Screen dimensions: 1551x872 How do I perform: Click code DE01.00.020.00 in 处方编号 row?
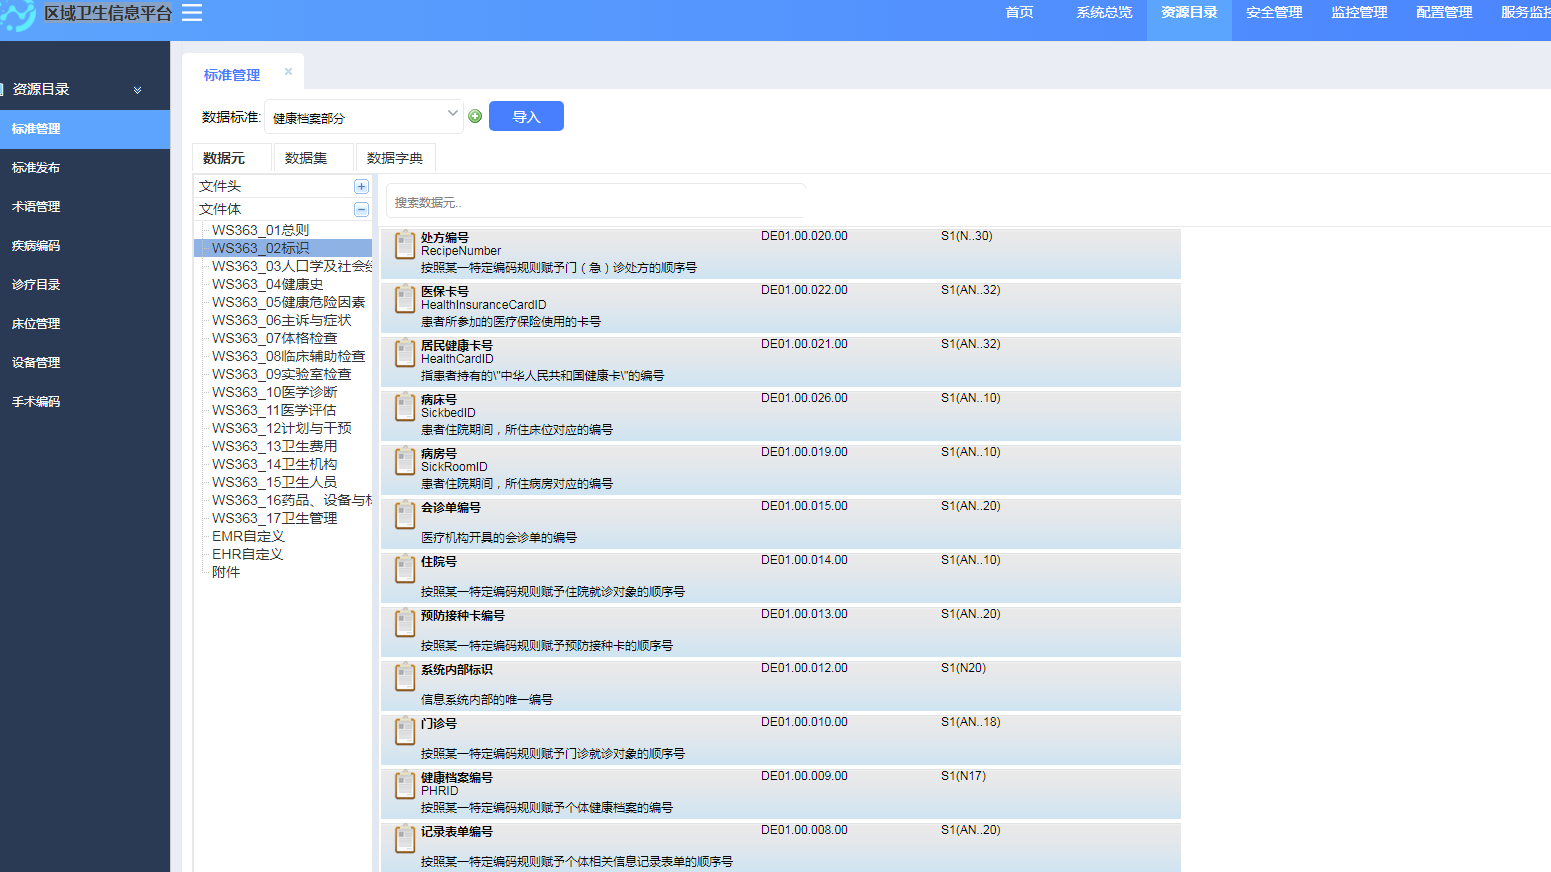[804, 236]
